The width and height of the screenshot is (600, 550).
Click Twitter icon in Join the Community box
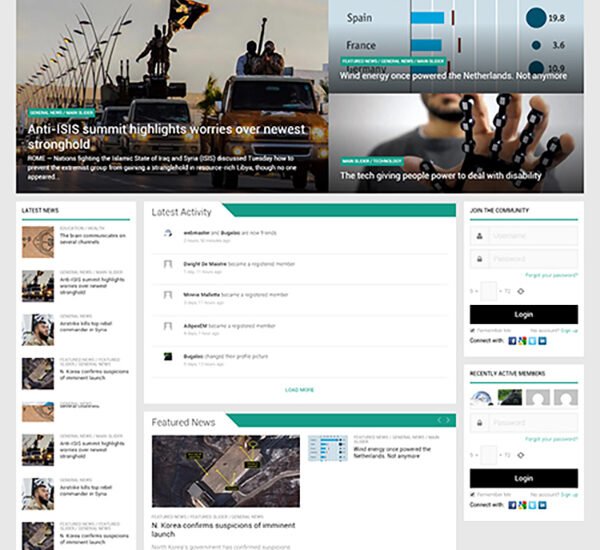tap(532, 340)
